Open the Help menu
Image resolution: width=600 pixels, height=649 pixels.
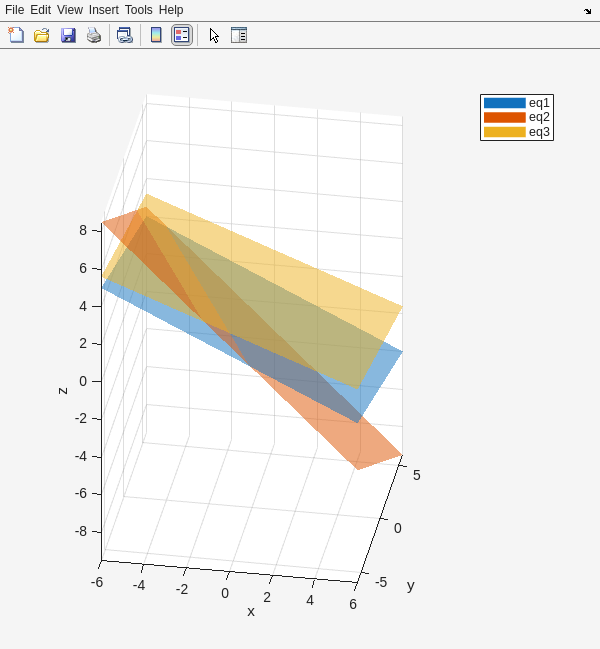click(x=171, y=10)
